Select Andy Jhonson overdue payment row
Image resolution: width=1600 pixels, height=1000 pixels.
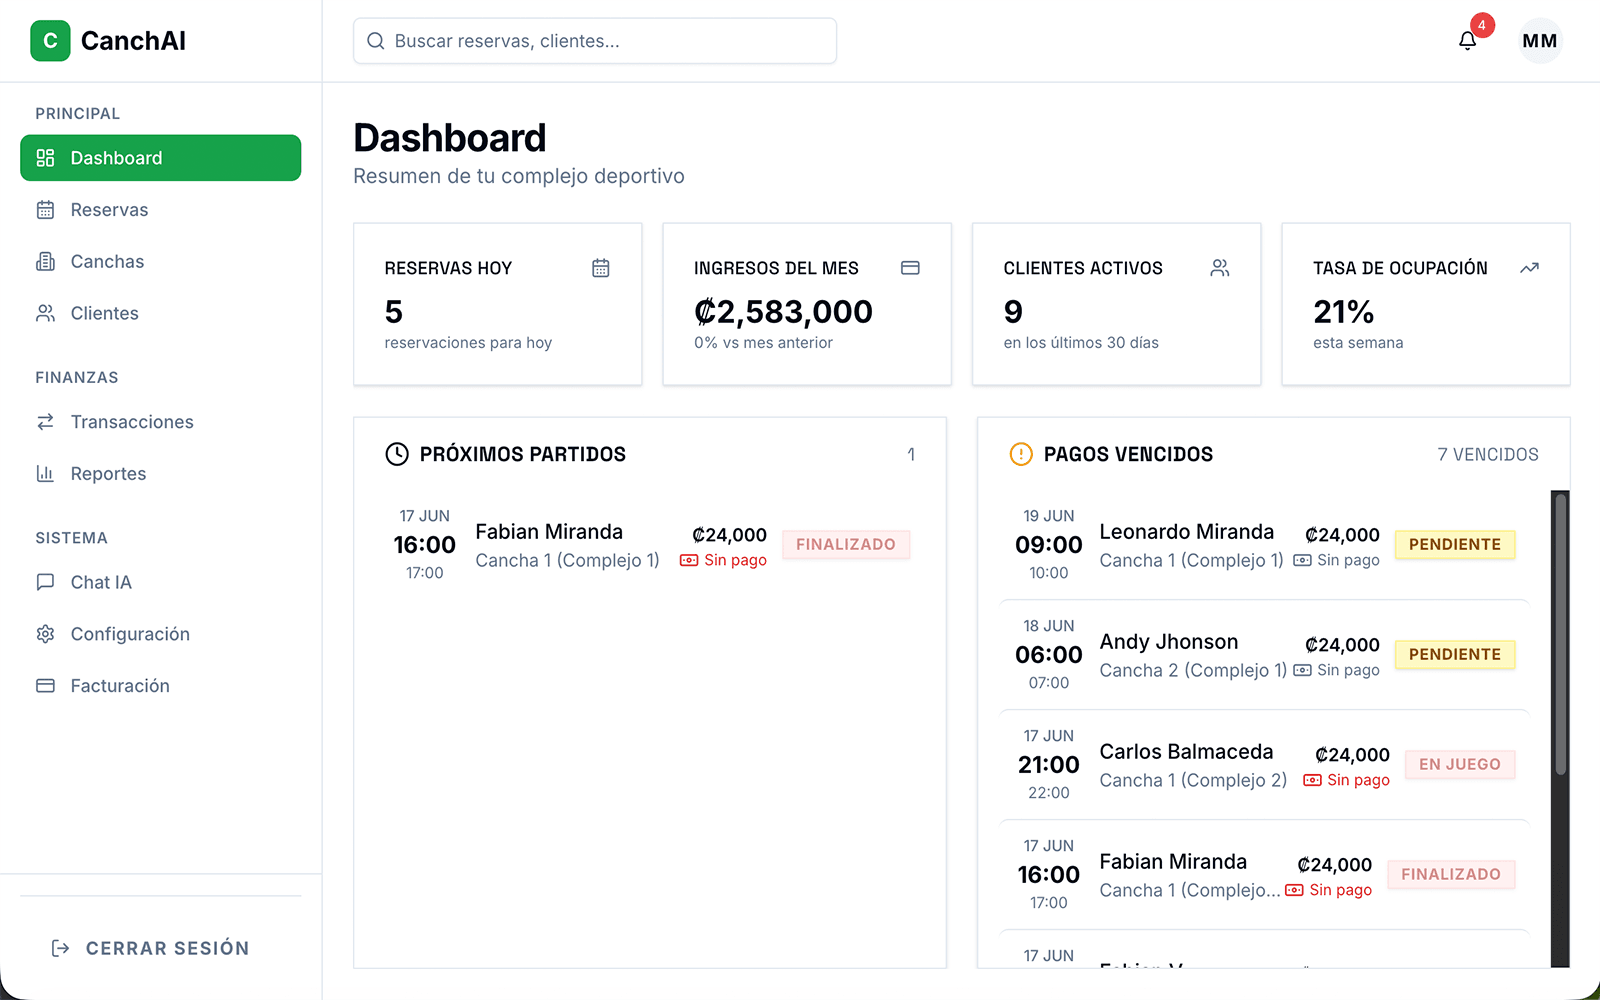coord(1265,654)
